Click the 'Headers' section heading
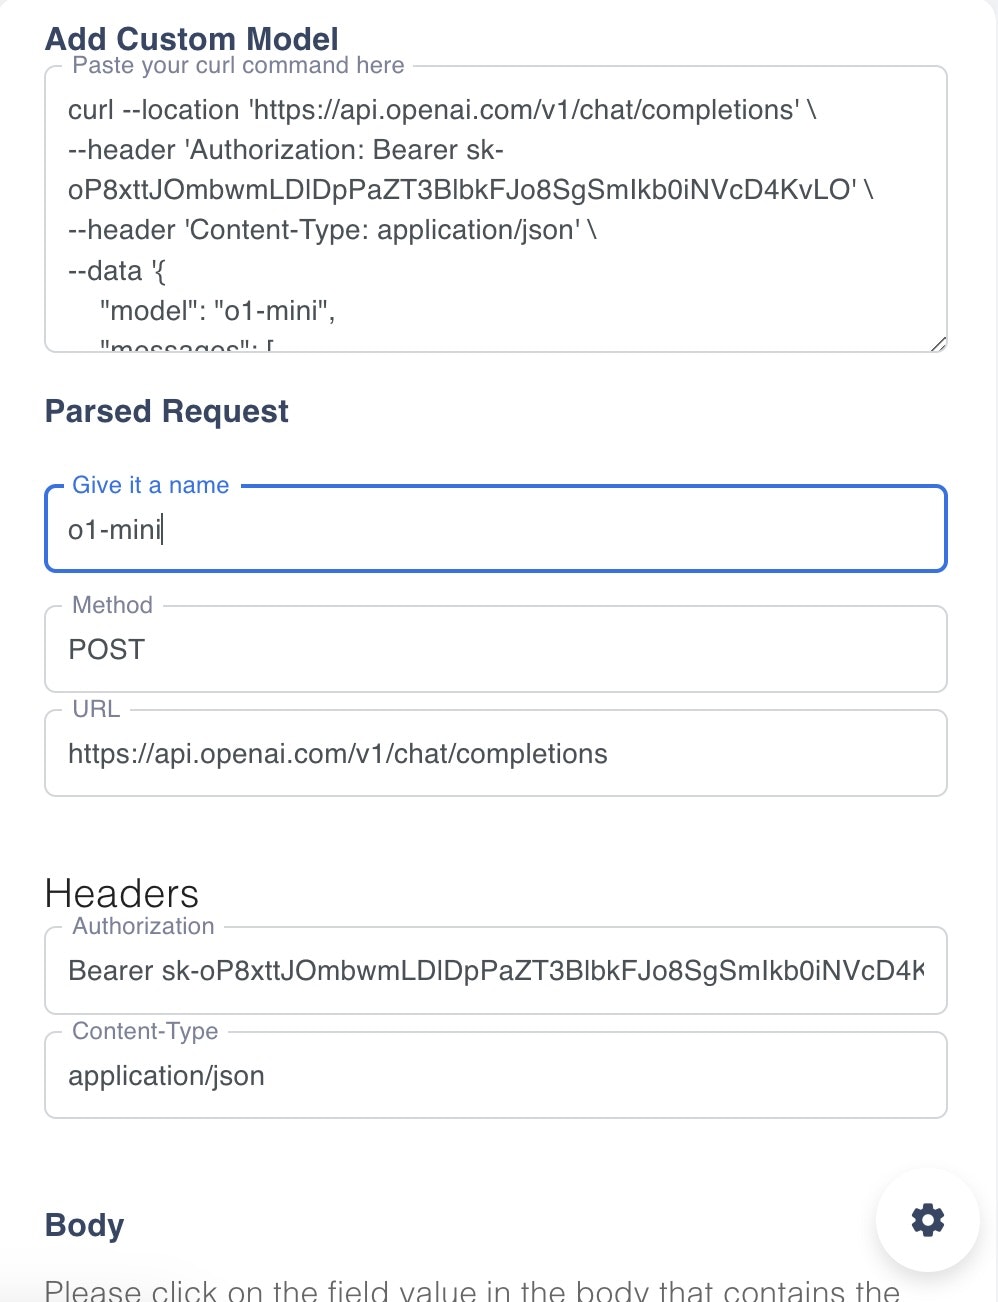Image resolution: width=998 pixels, height=1302 pixels. click(122, 893)
